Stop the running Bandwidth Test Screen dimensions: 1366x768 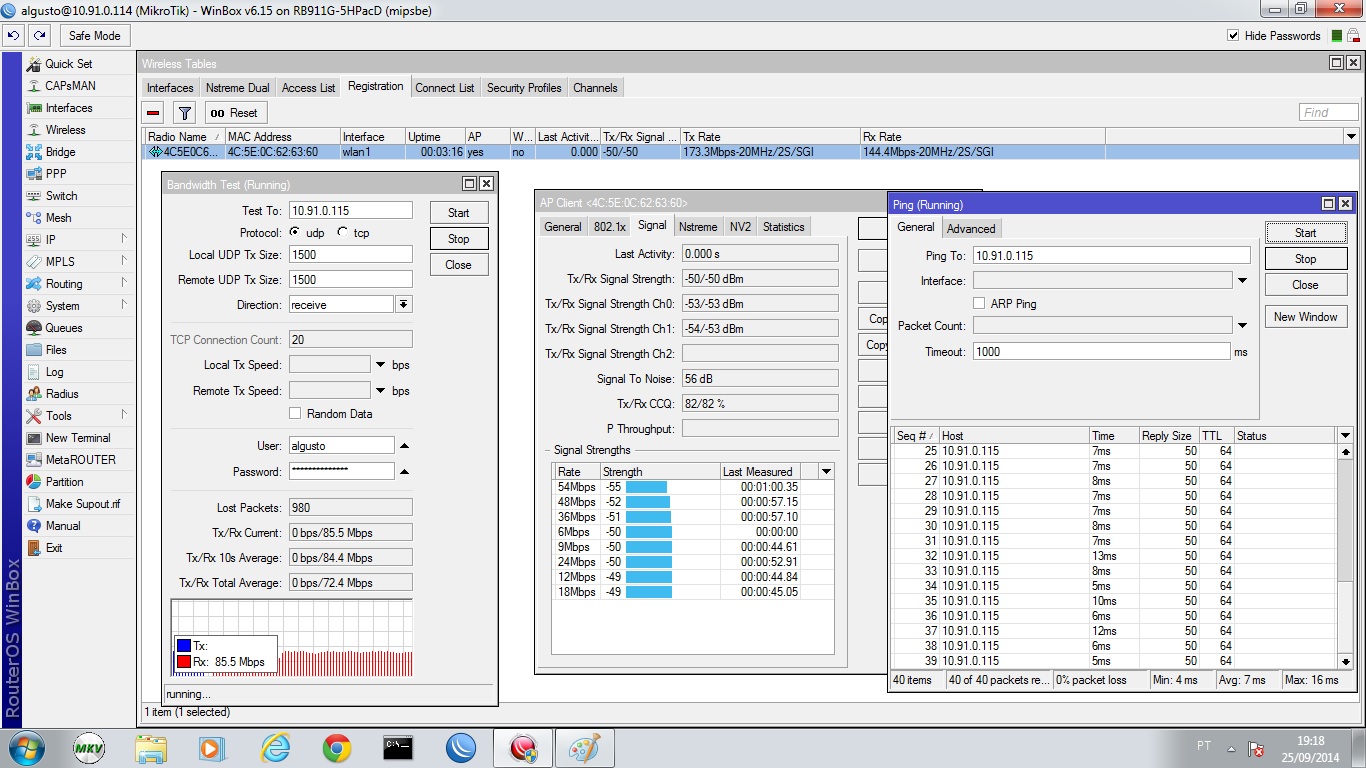[x=458, y=239]
